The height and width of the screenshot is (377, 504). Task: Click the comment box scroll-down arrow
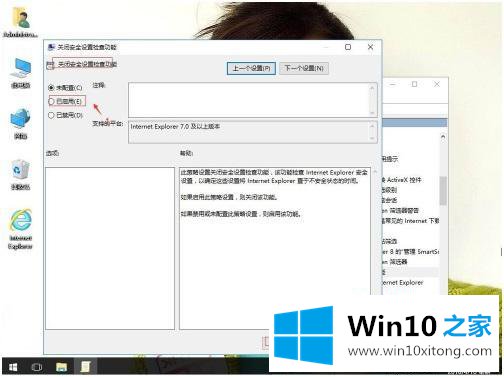click(x=372, y=113)
